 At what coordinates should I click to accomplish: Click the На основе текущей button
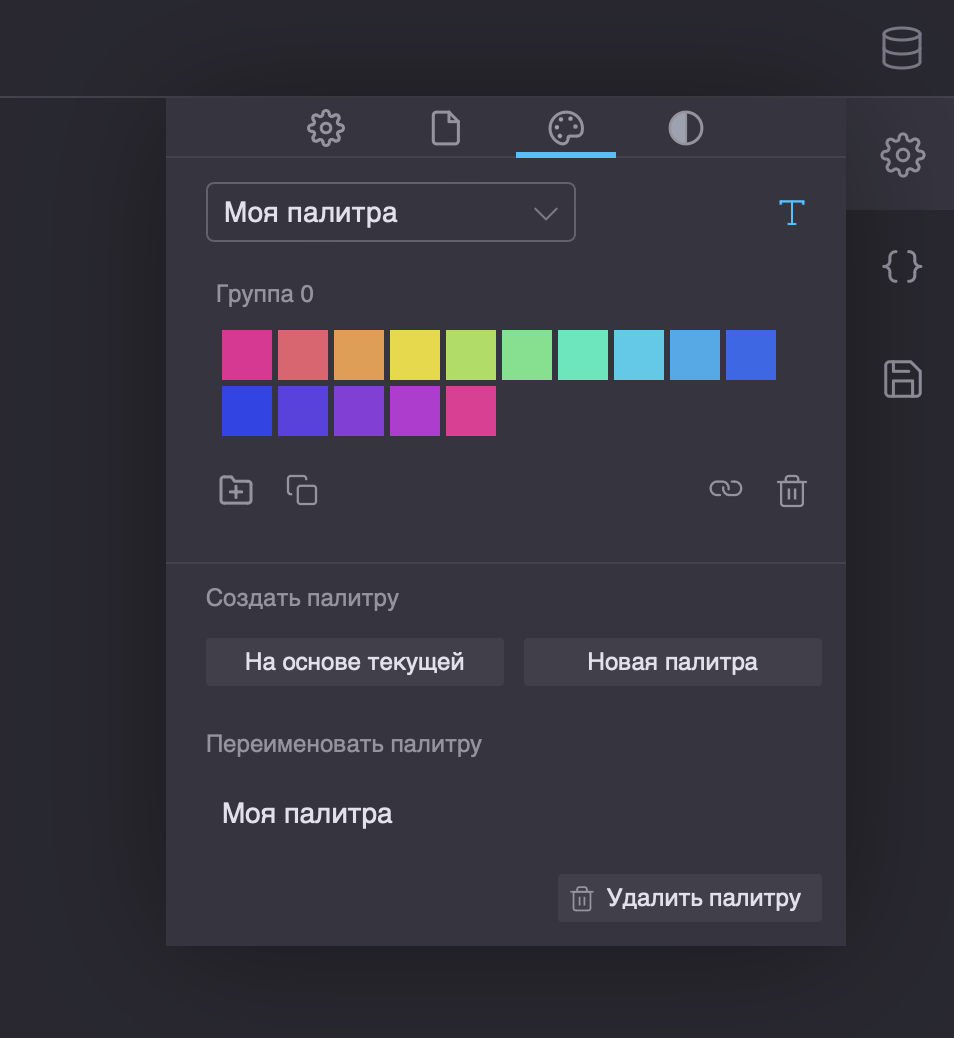coord(354,662)
